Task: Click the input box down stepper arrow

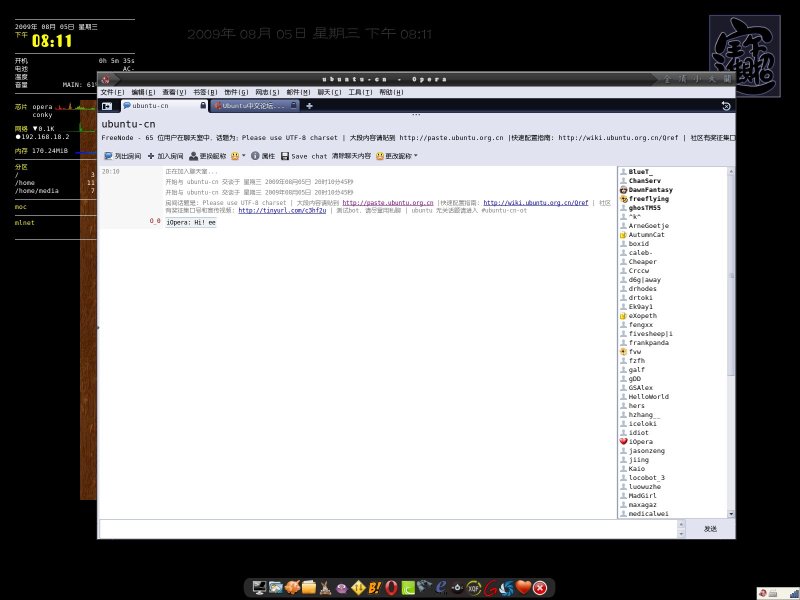Action: (681, 534)
